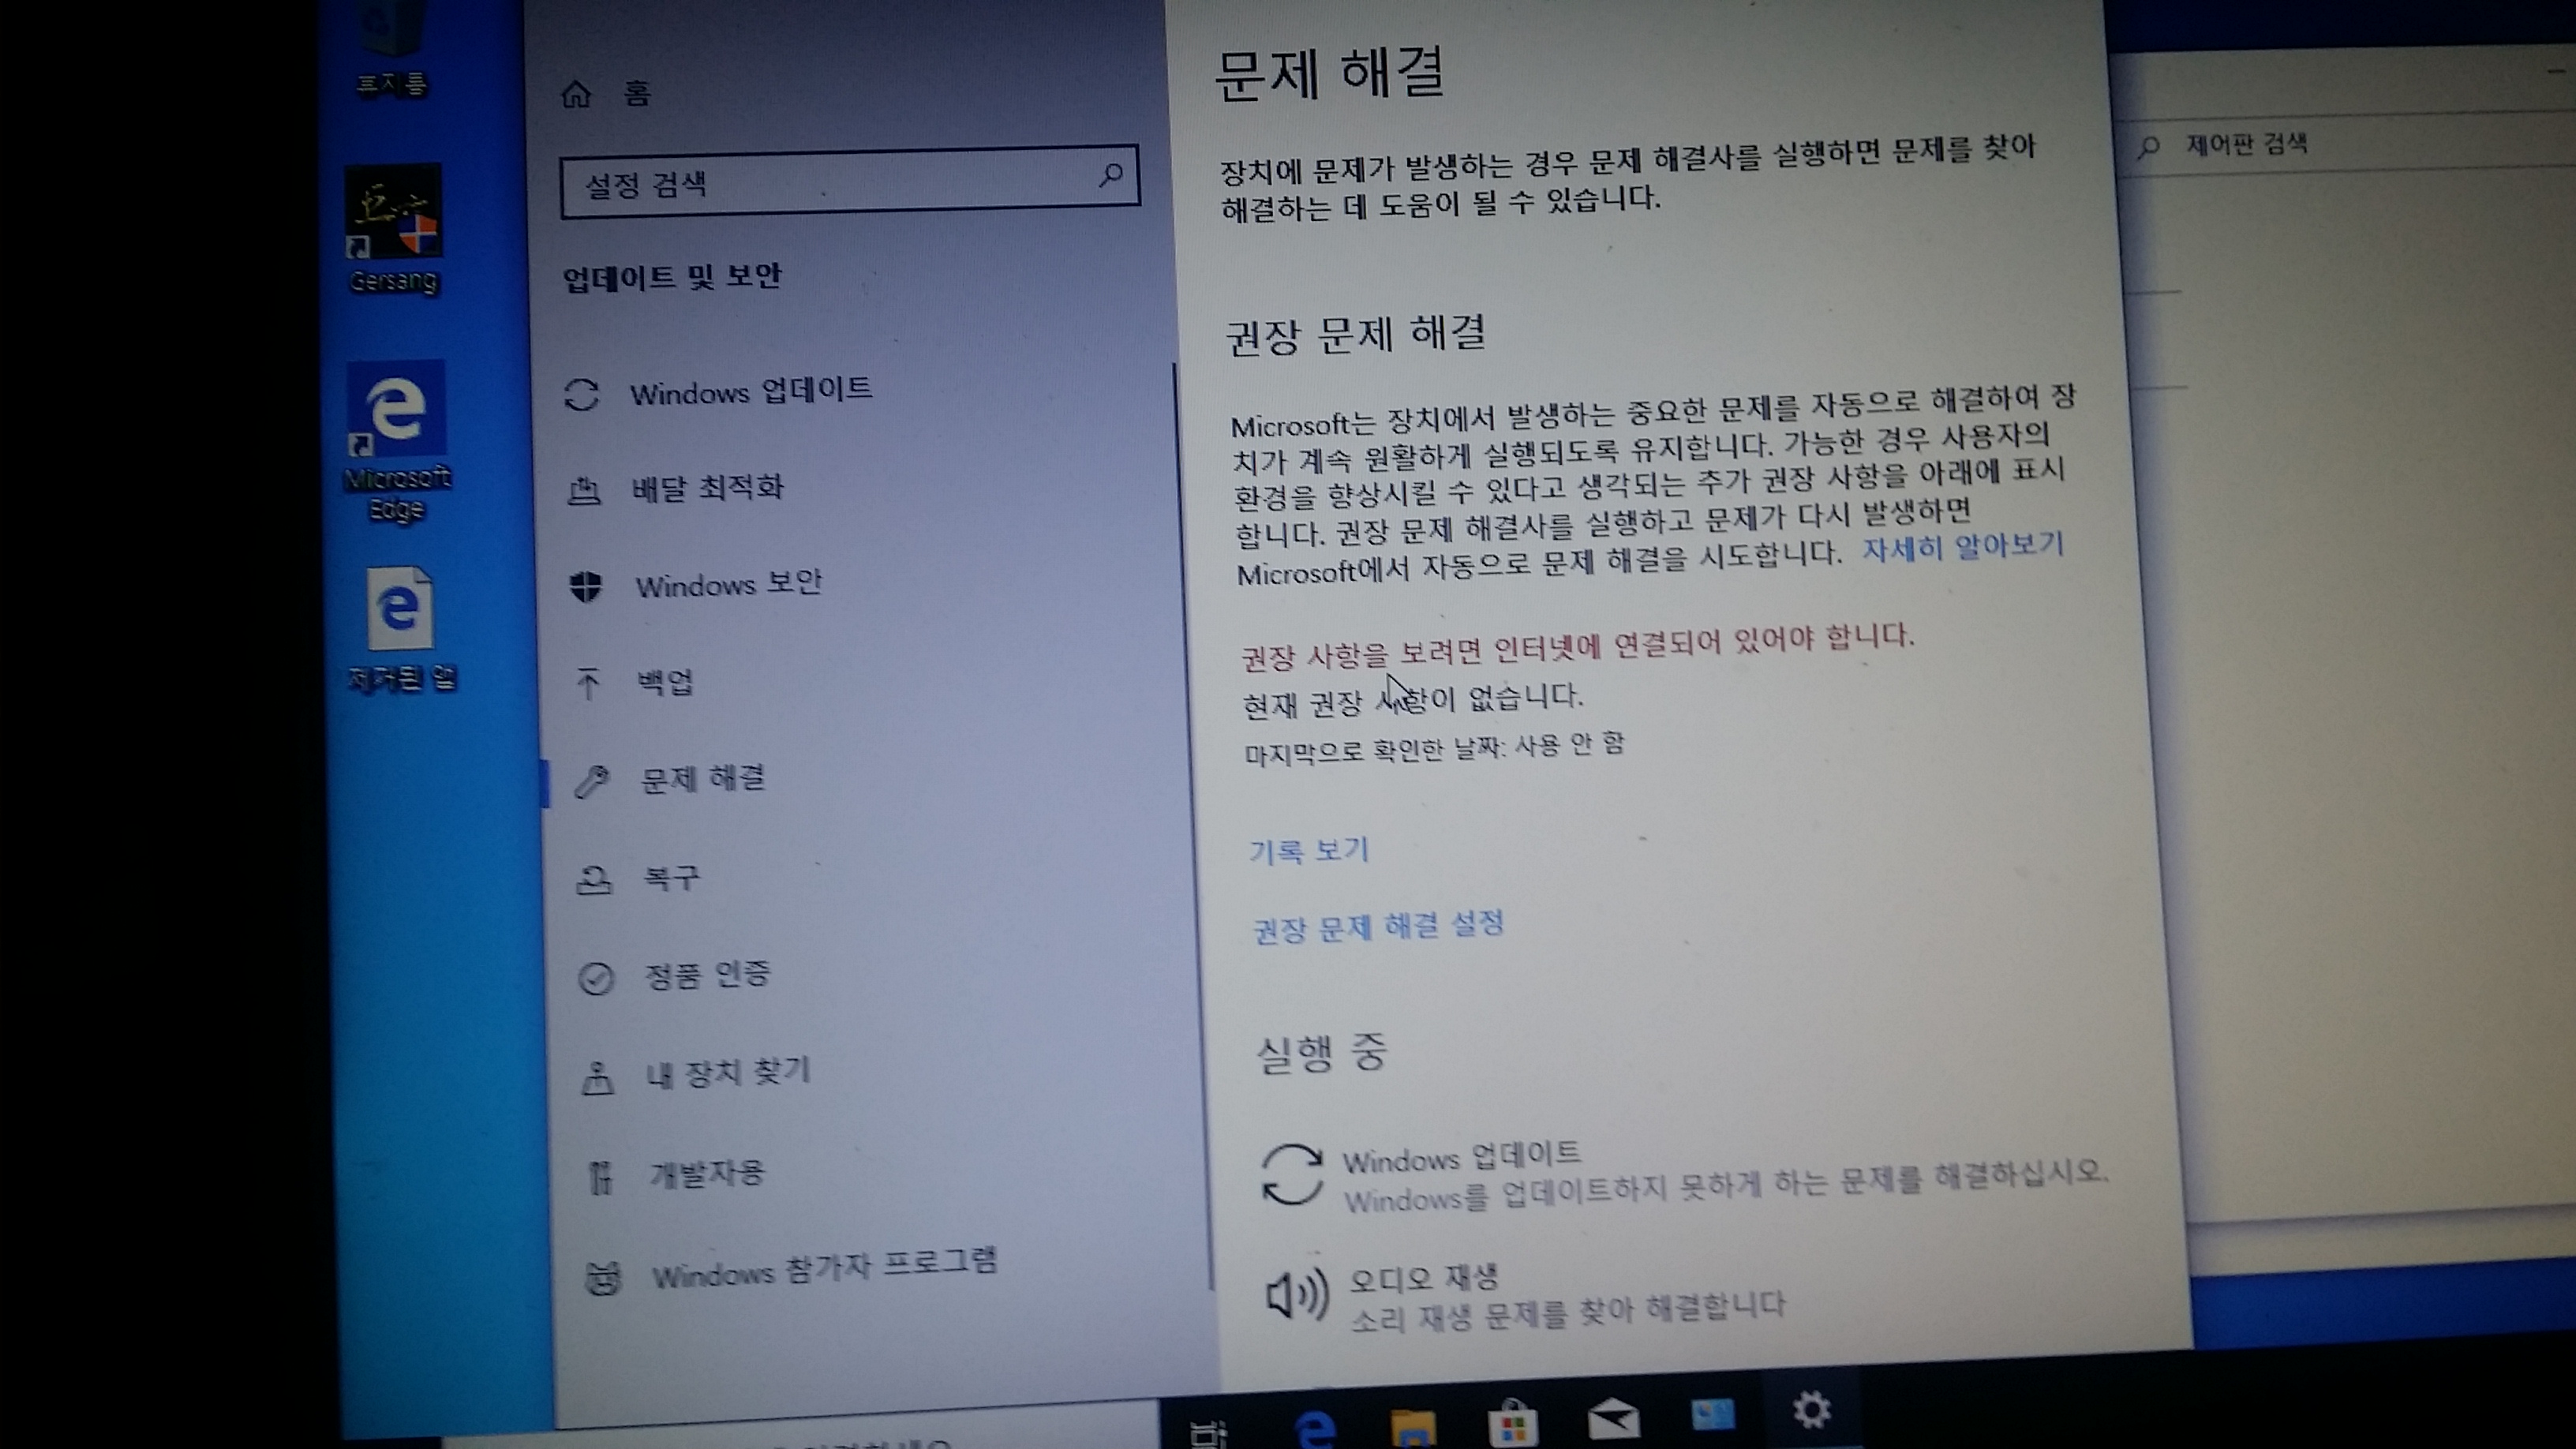Click the developer tools icon for 개발자용

tap(600, 1178)
